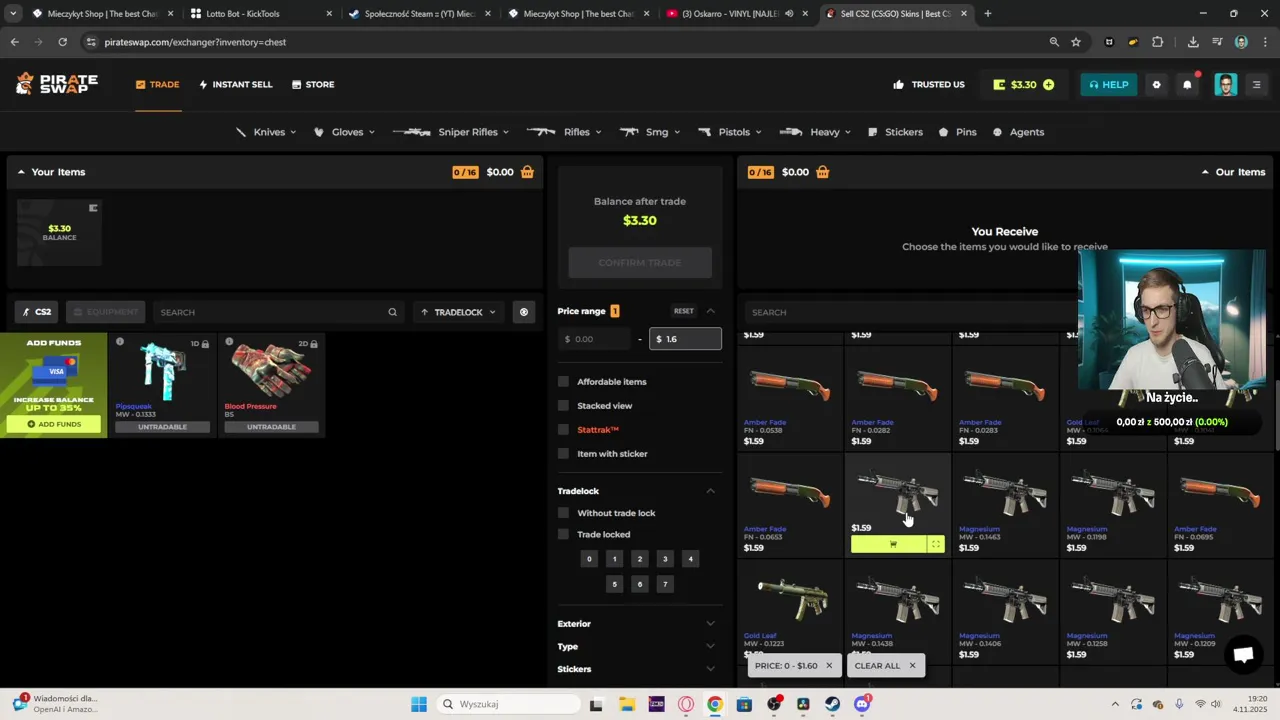Select the $3.30 Balance card
The image size is (1280, 720).
[59, 232]
